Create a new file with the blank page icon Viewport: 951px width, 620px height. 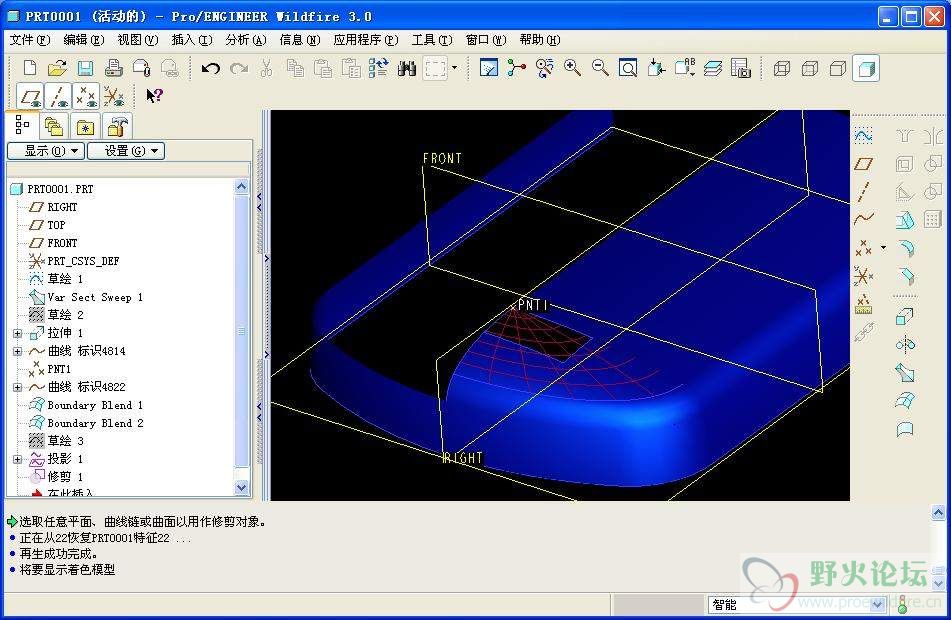click(30, 68)
